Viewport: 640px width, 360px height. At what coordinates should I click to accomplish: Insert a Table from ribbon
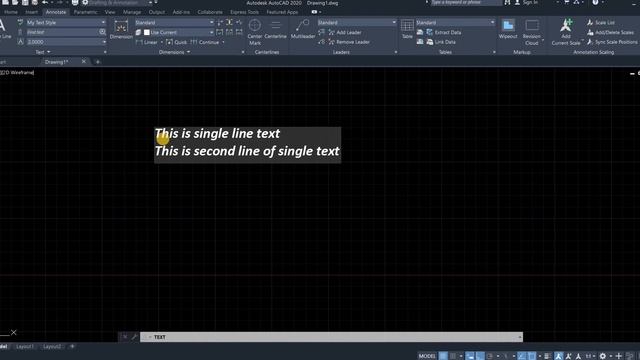(x=407, y=29)
